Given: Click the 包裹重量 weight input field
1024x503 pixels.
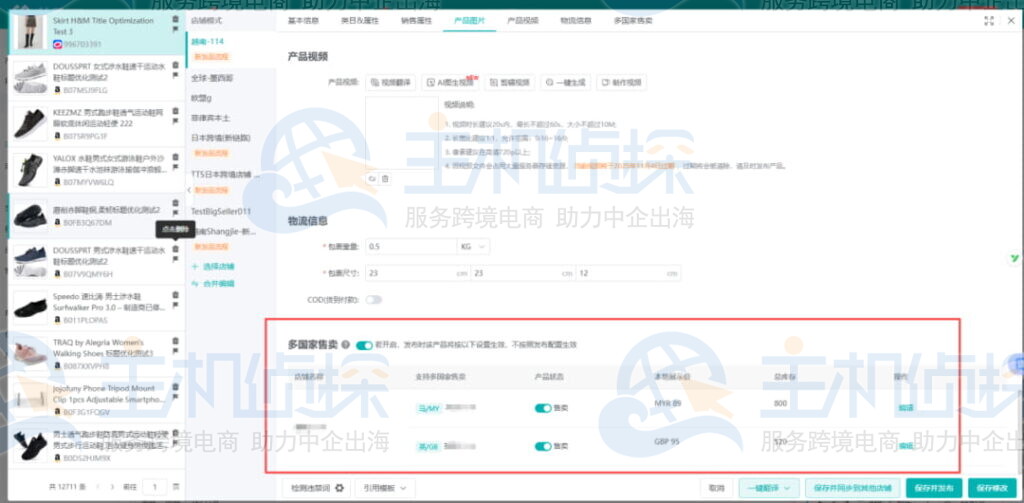Looking at the screenshot, I should click(410, 246).
